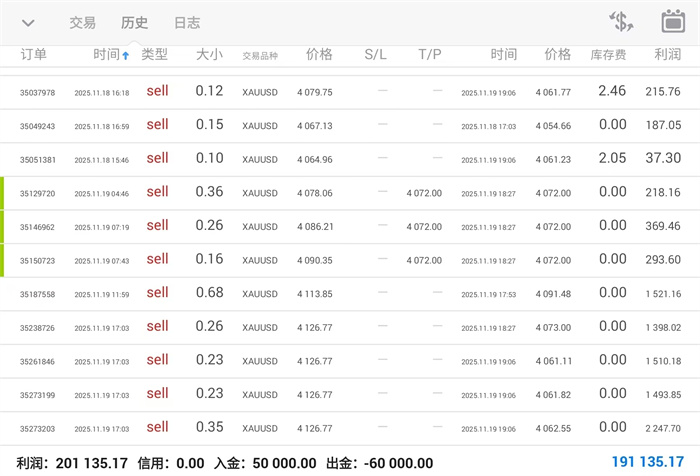
Task: Click the 库存费 column header
Action: 609,55
